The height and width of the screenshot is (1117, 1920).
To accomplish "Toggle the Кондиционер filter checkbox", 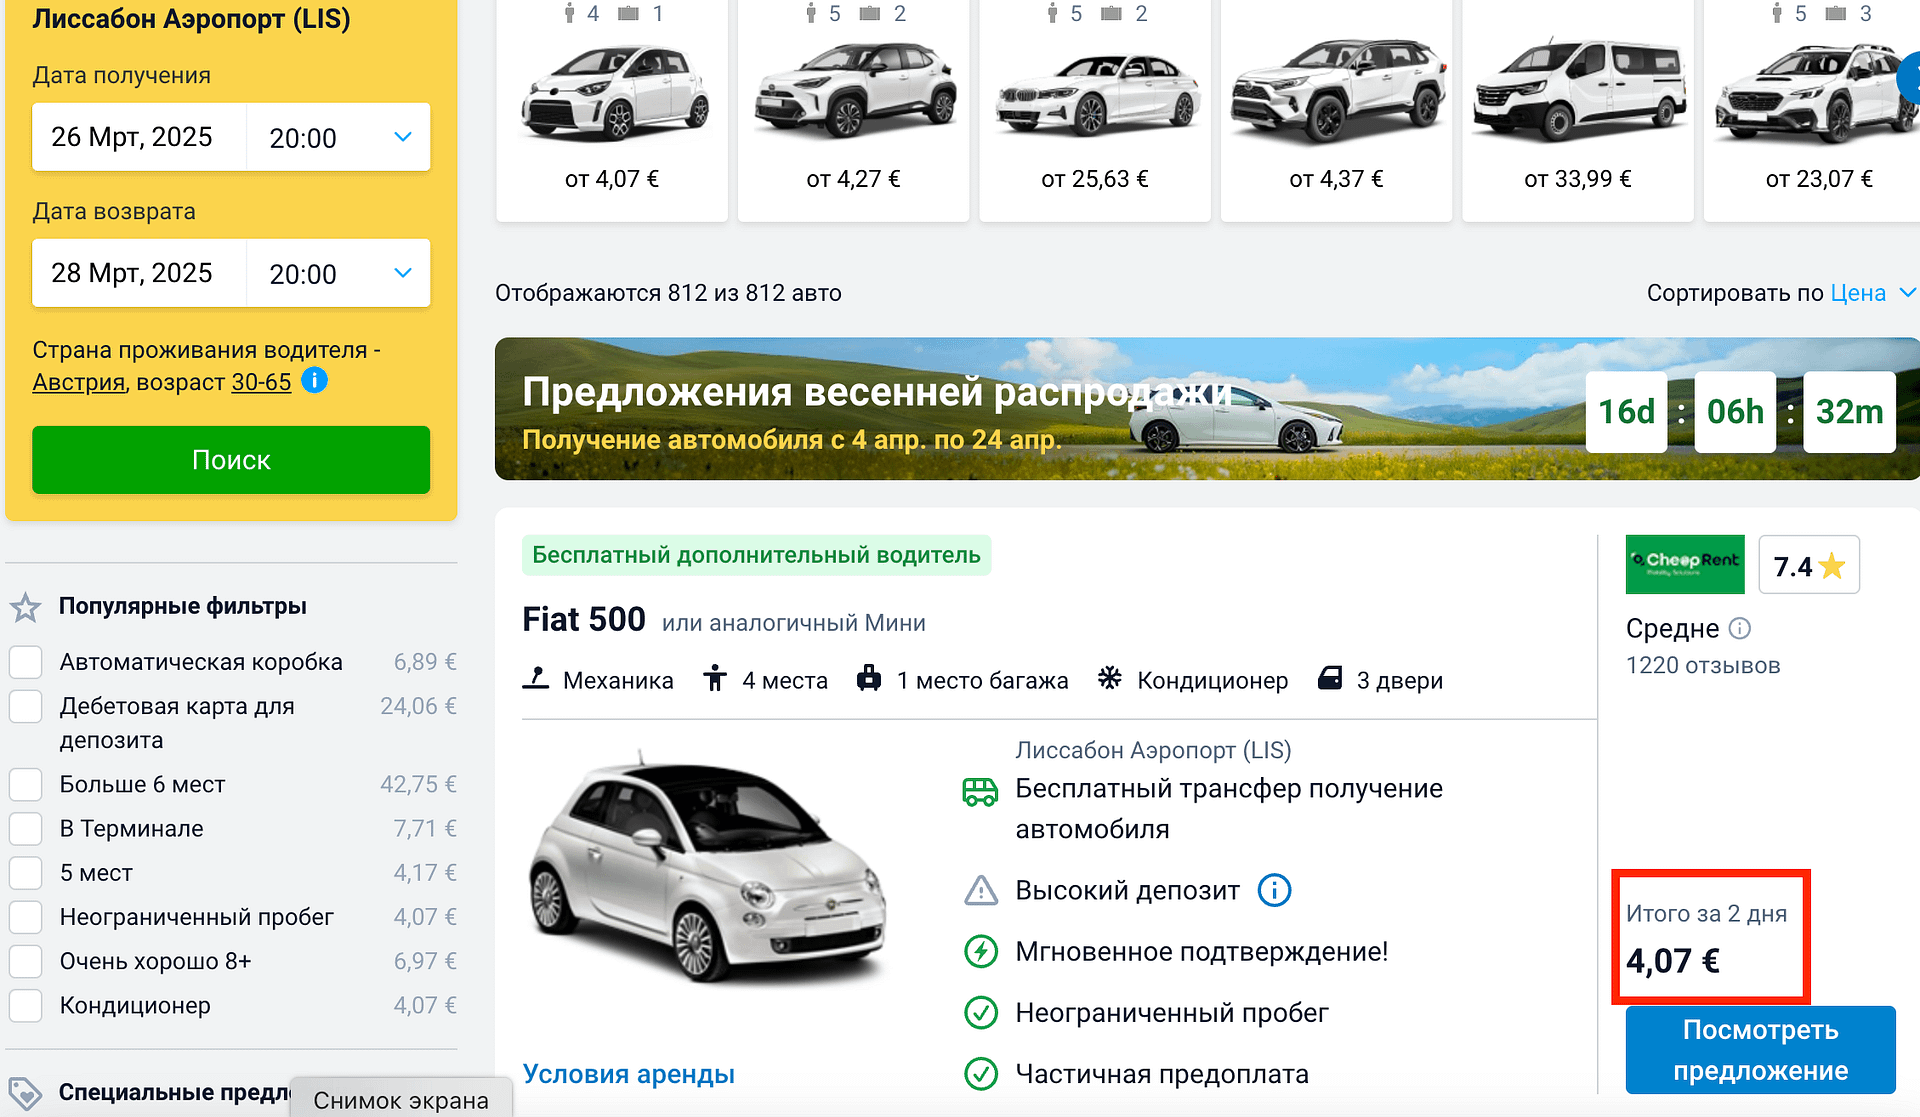I will click(26, 1005).
